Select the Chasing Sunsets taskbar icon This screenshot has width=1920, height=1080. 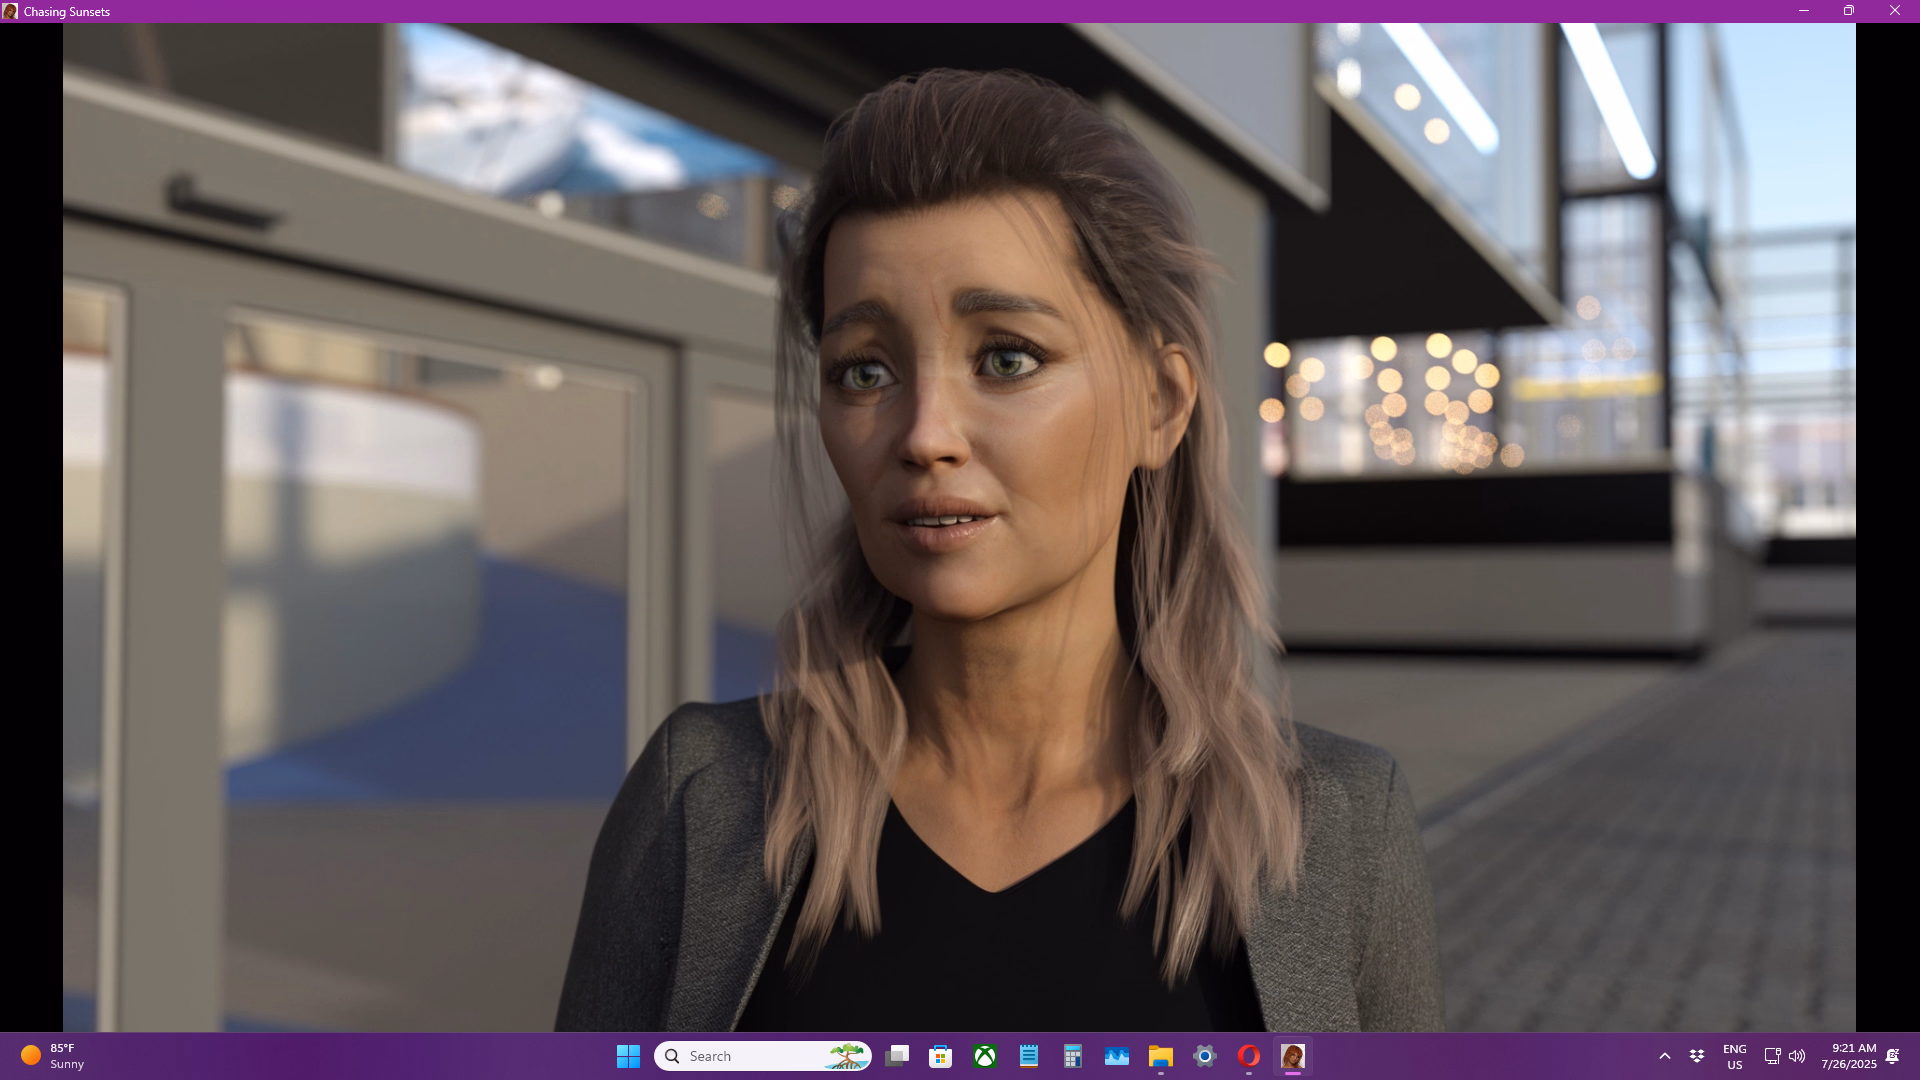(1293, 1056)
